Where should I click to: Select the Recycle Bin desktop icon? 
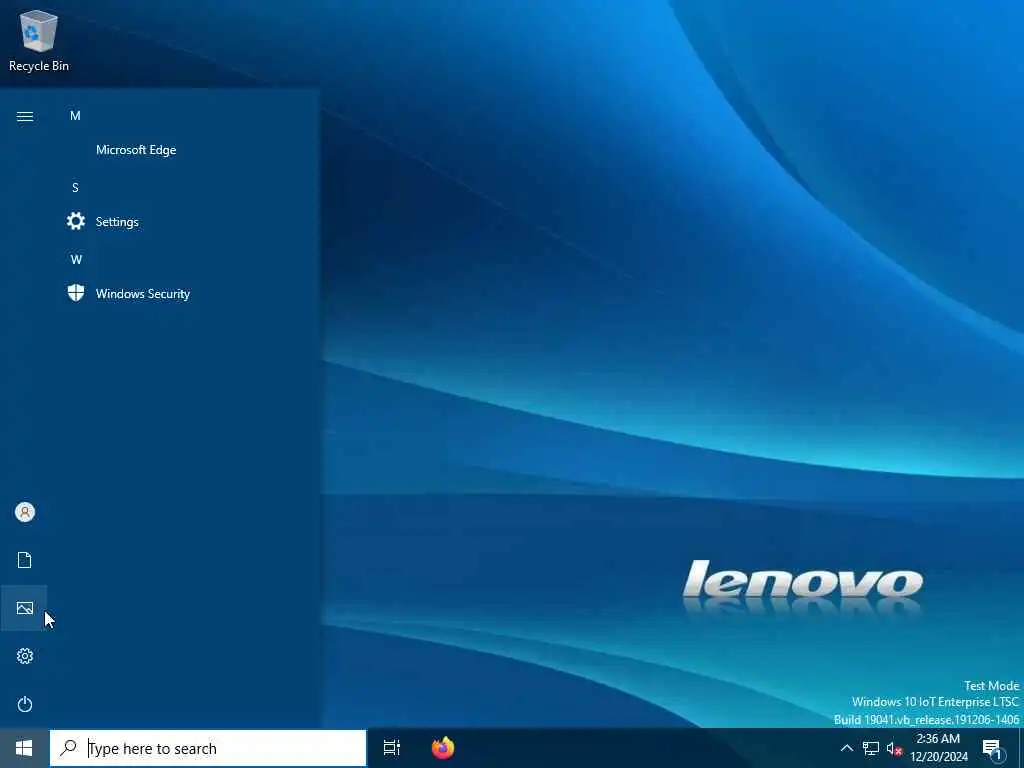pos(39,40)
